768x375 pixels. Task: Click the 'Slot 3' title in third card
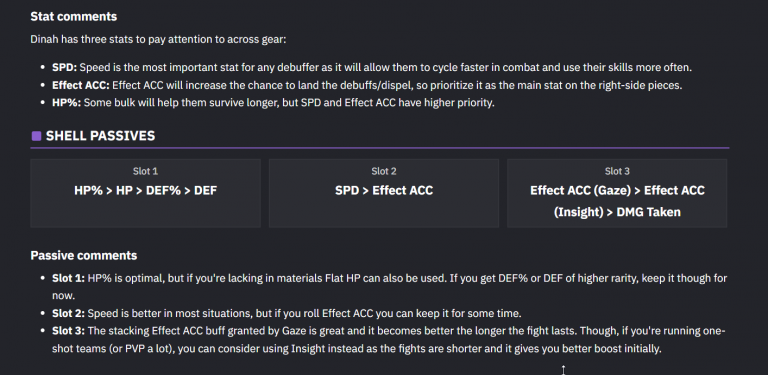click(617, 171)
